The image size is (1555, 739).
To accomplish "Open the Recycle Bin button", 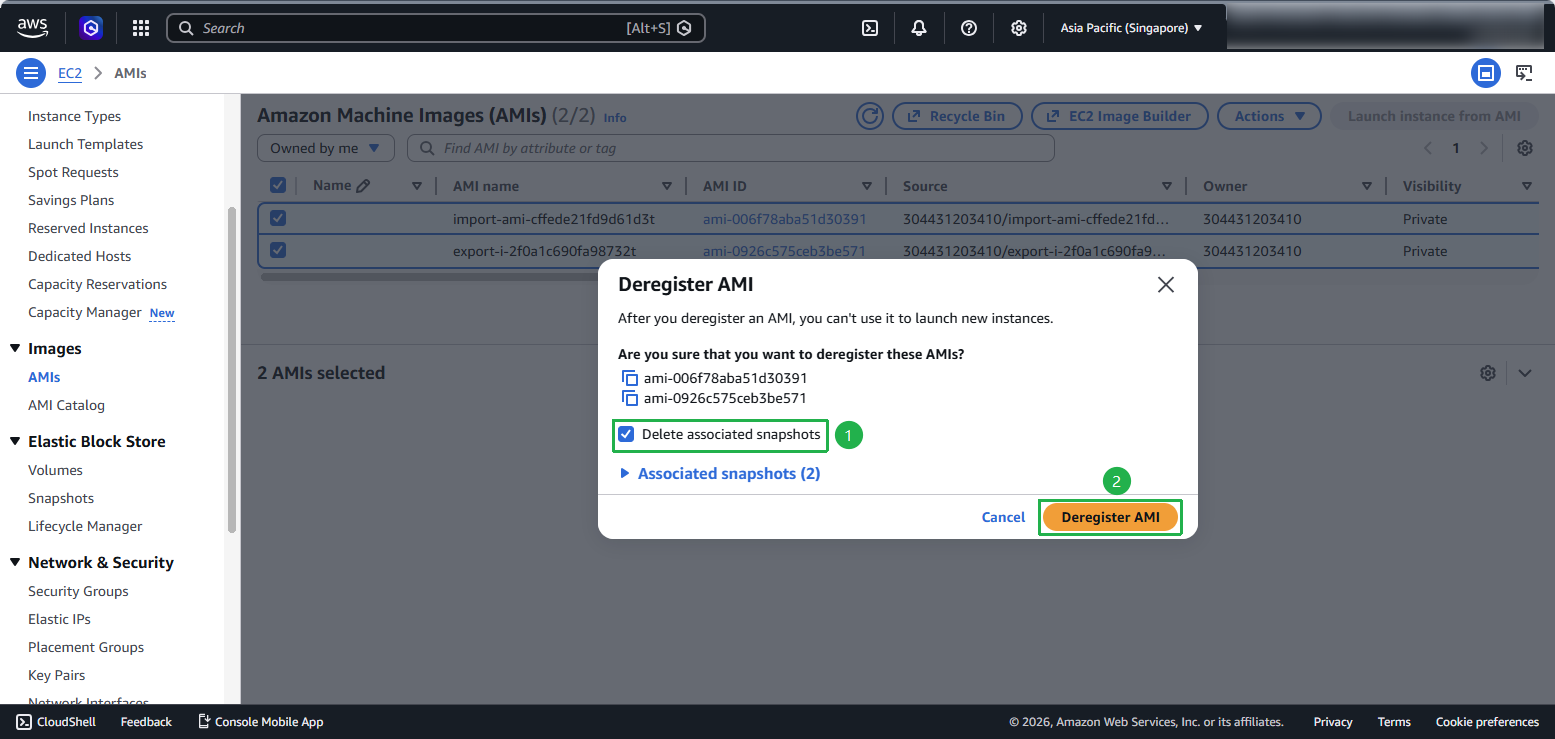I will [956, 116].
